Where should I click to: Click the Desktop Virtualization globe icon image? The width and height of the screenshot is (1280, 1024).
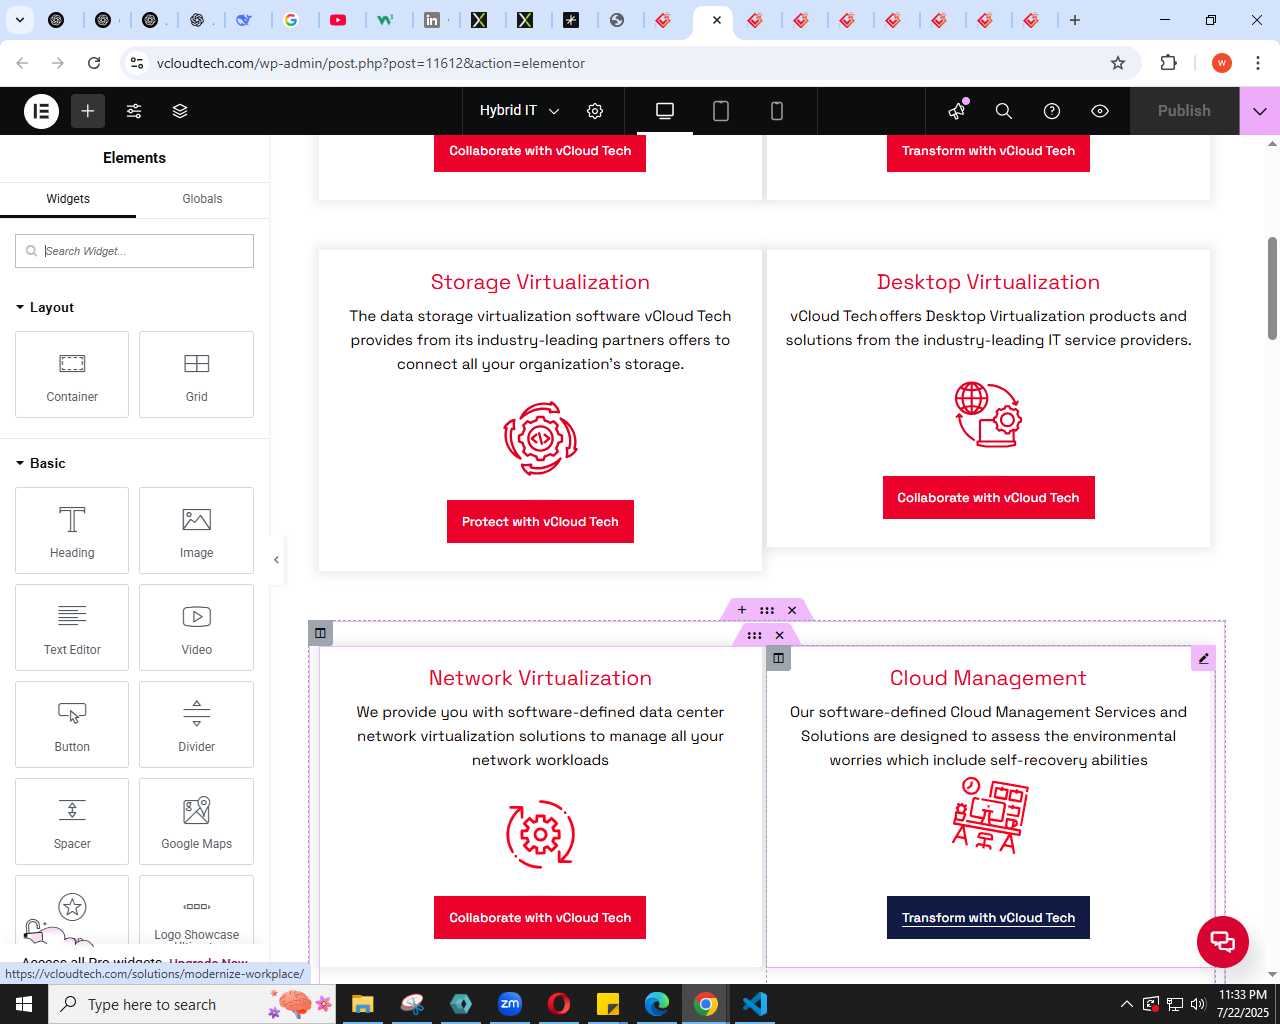[x=988, y=414]
